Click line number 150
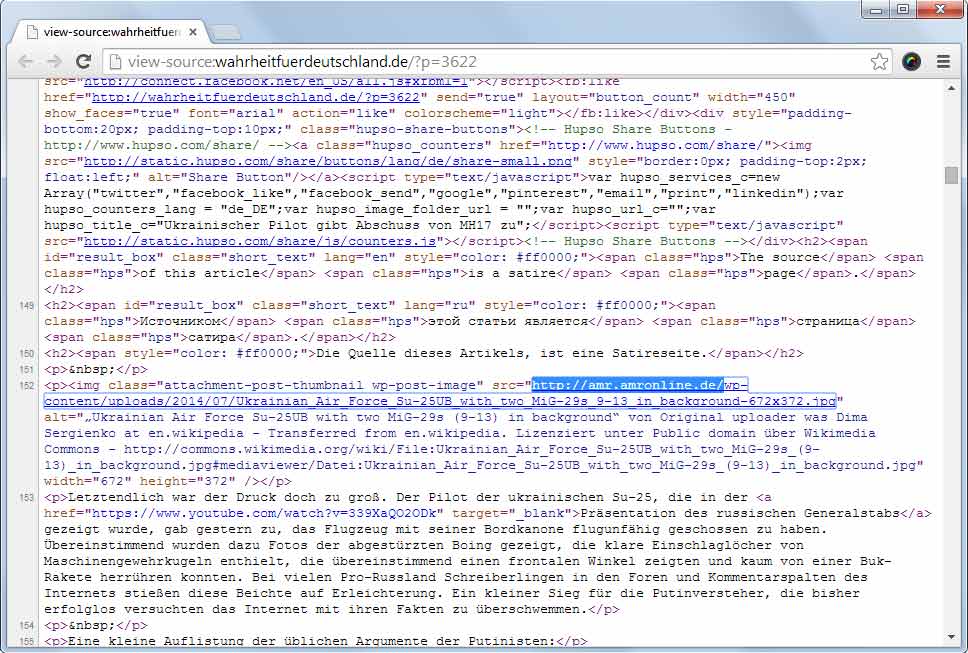968x653 pixels. (27, 354)
